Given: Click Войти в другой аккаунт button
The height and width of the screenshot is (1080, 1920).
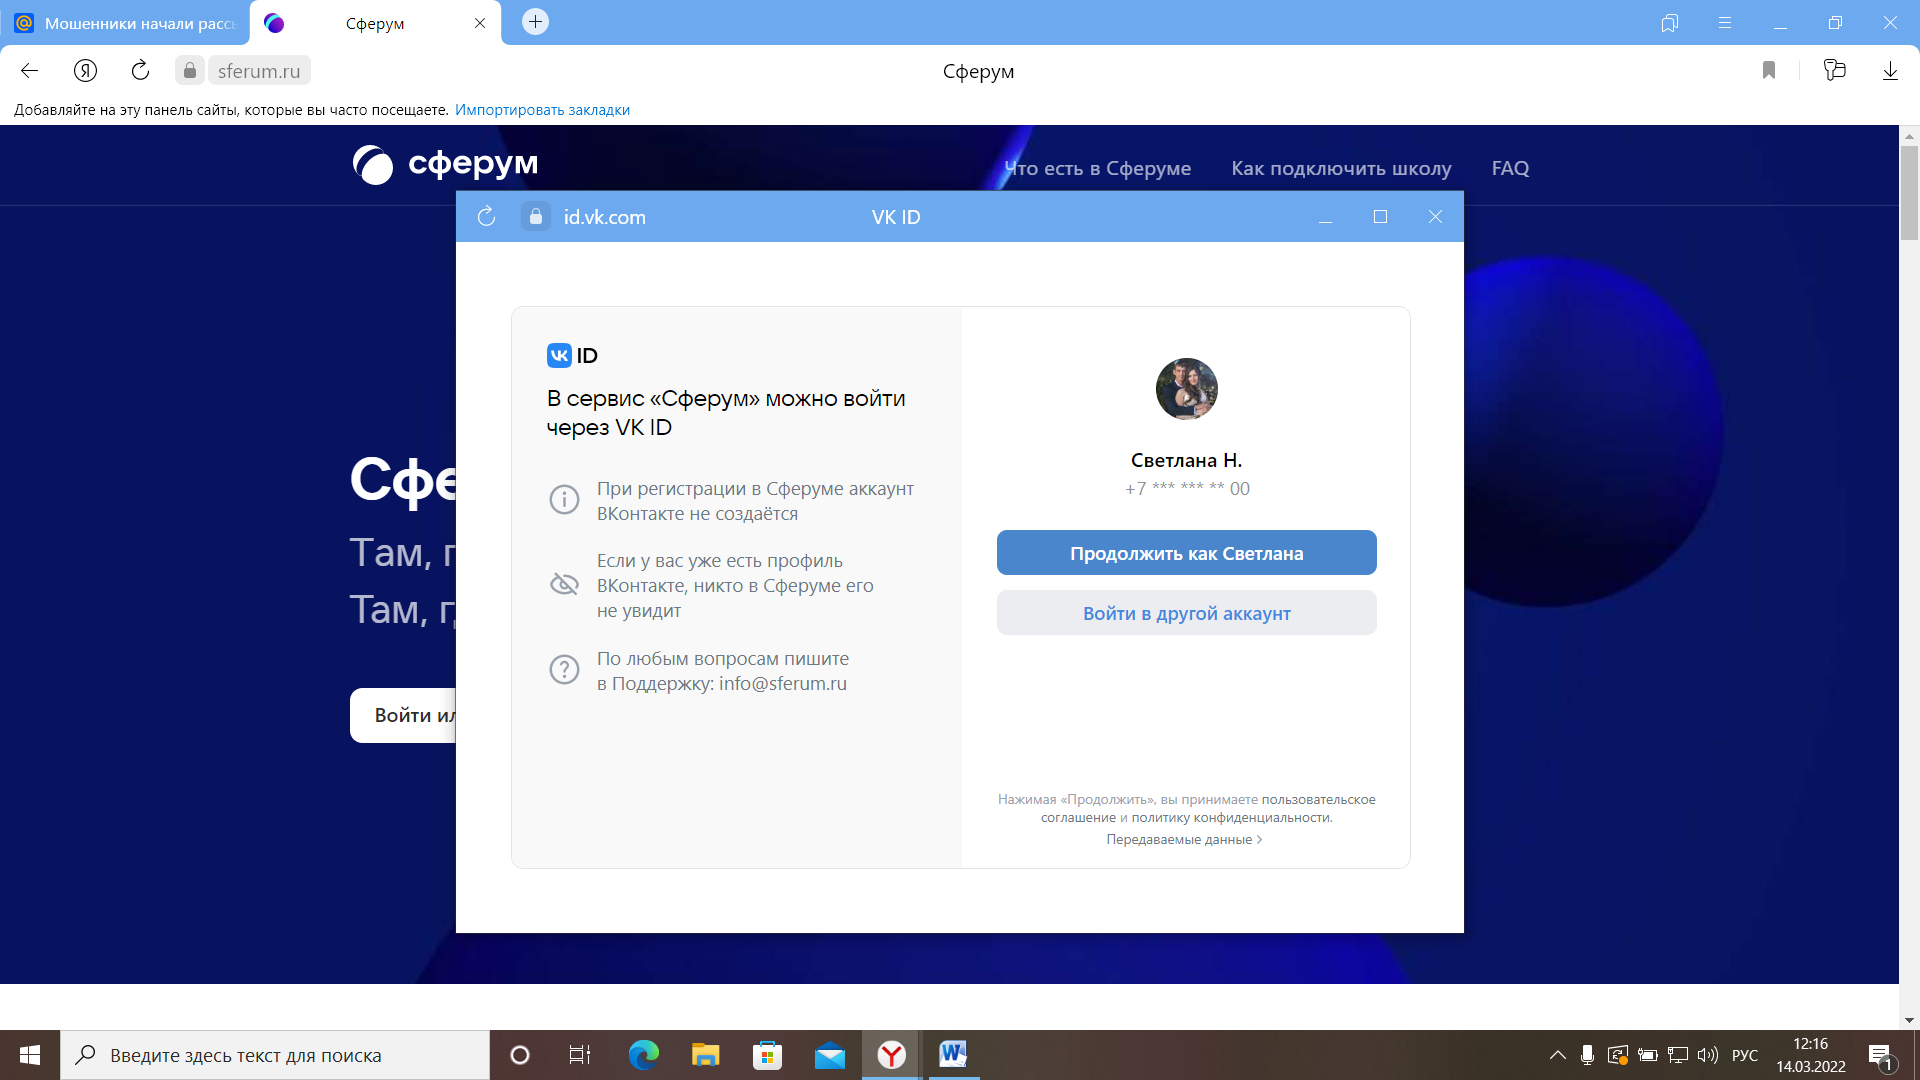Looking at the screenshot, I should (x=1187, y=613).
